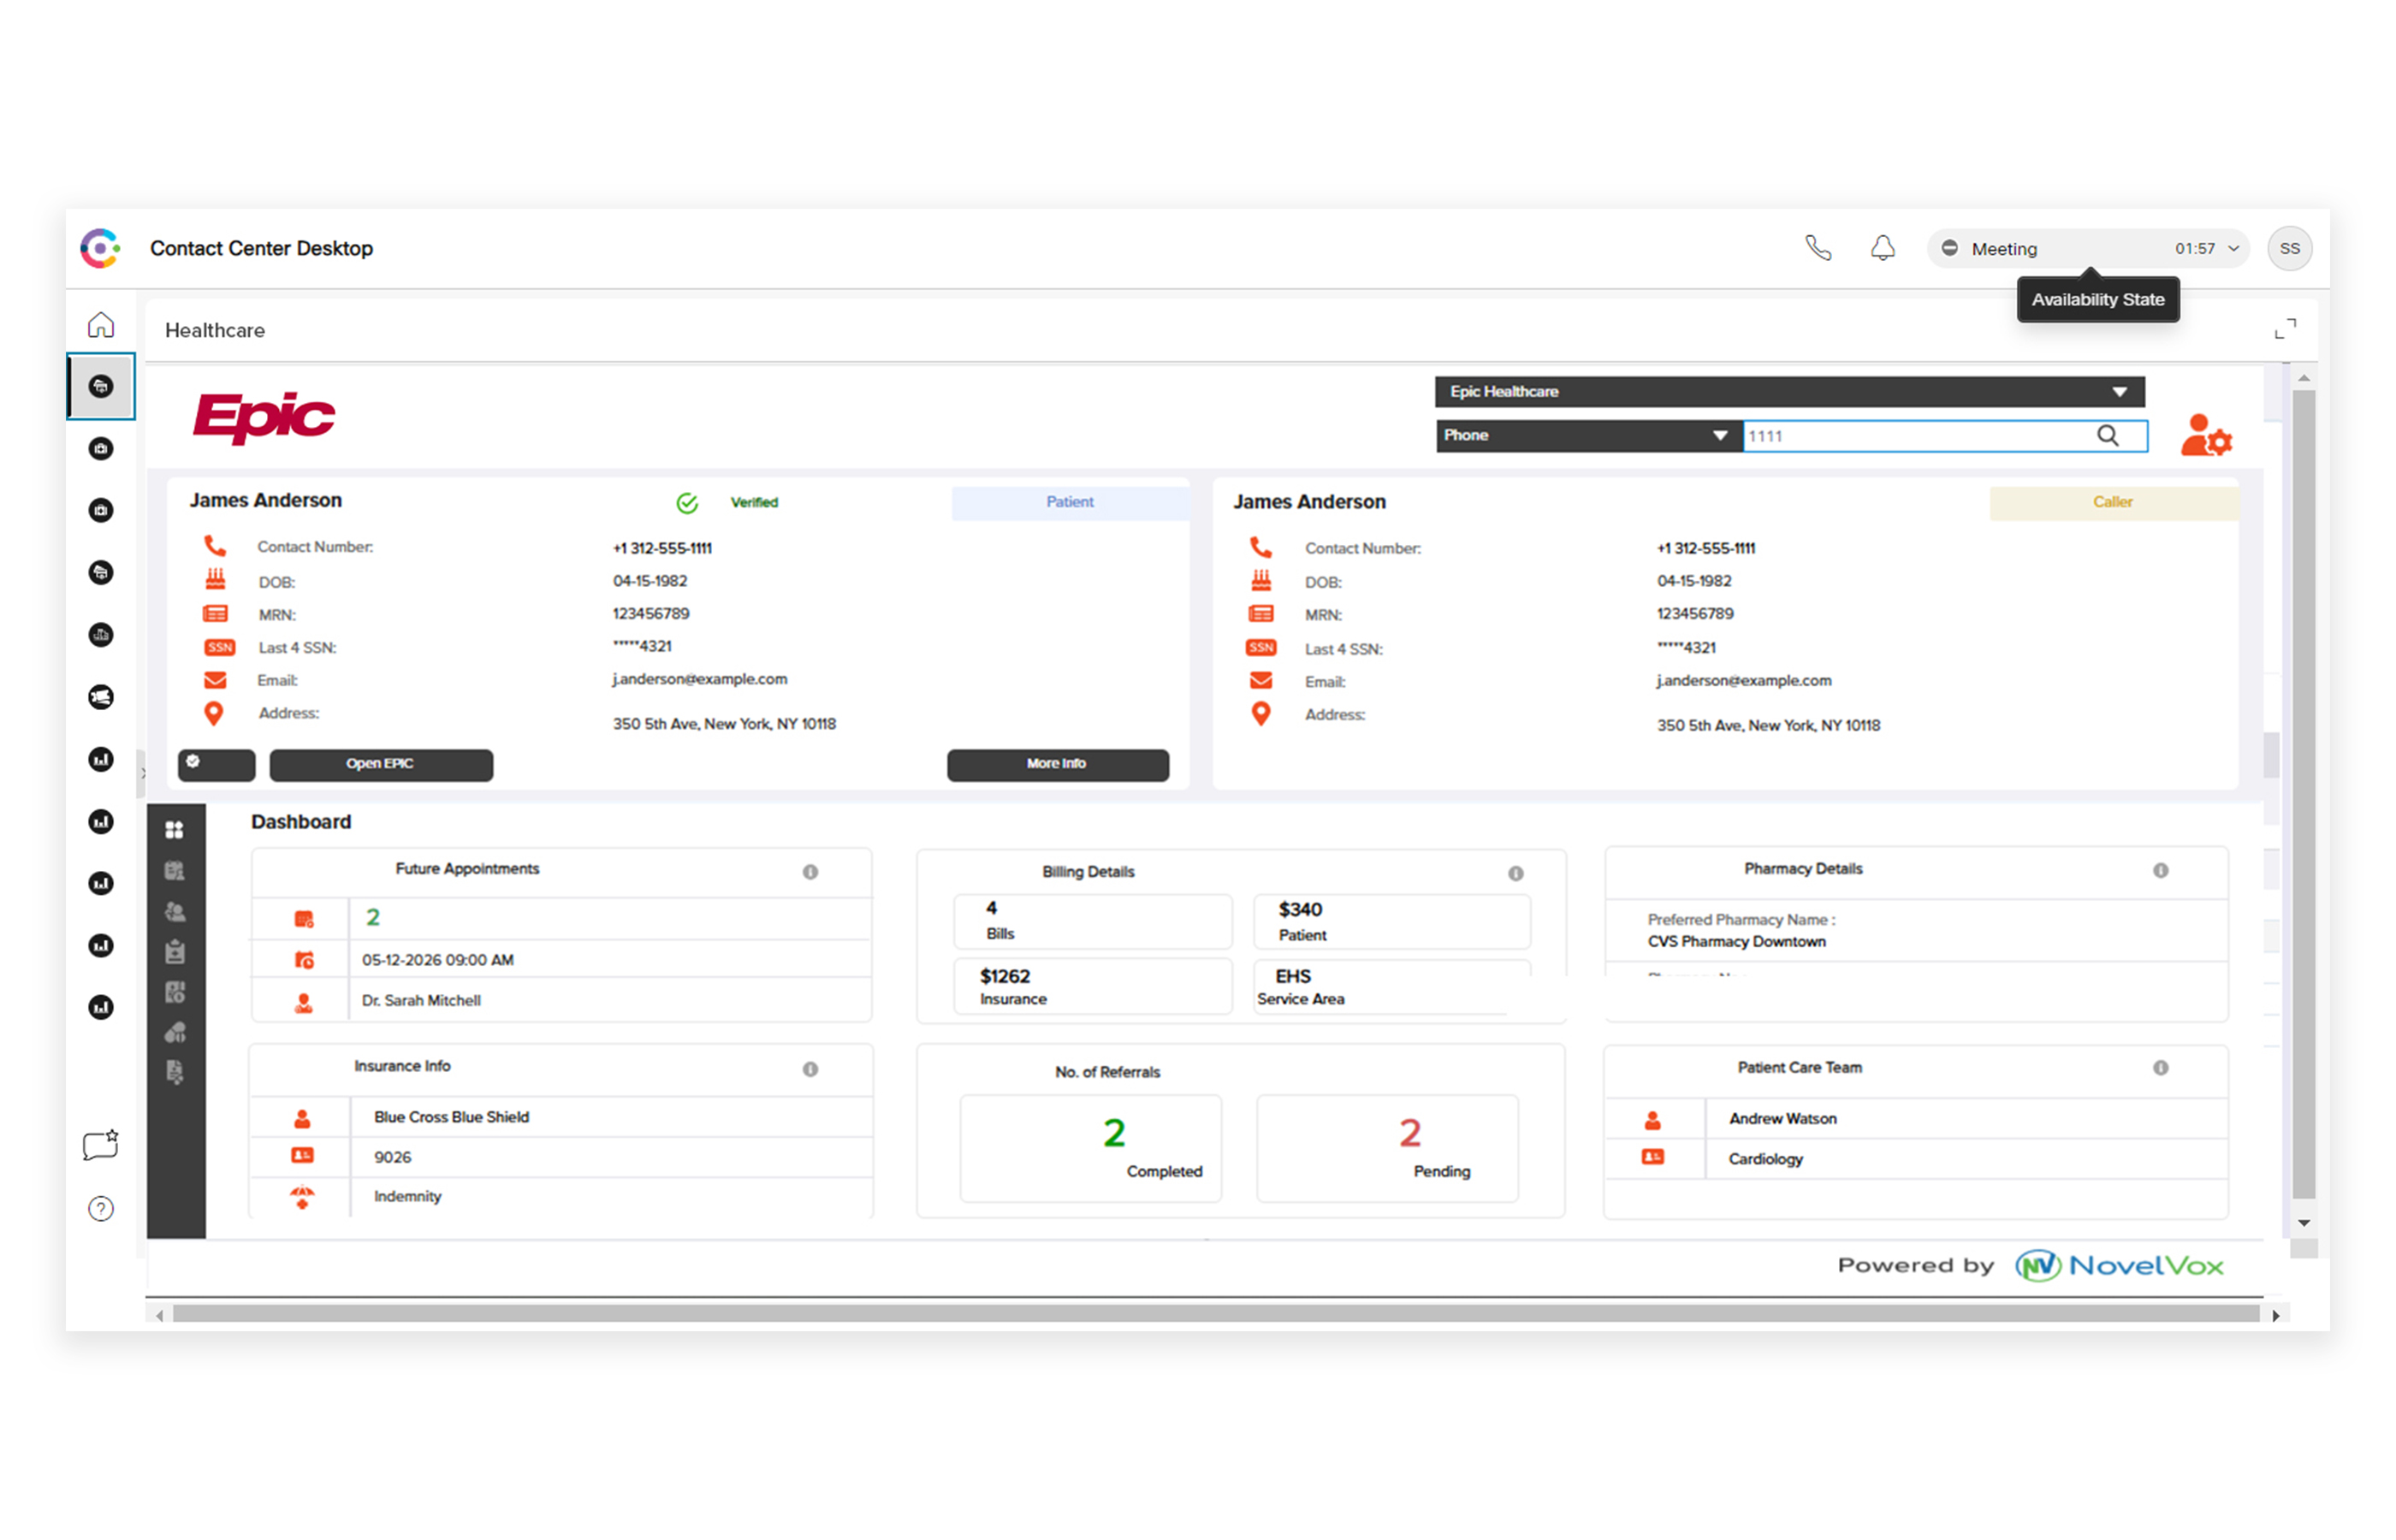
Task: Click the green Verified check icon
Action: pos(687,503)
